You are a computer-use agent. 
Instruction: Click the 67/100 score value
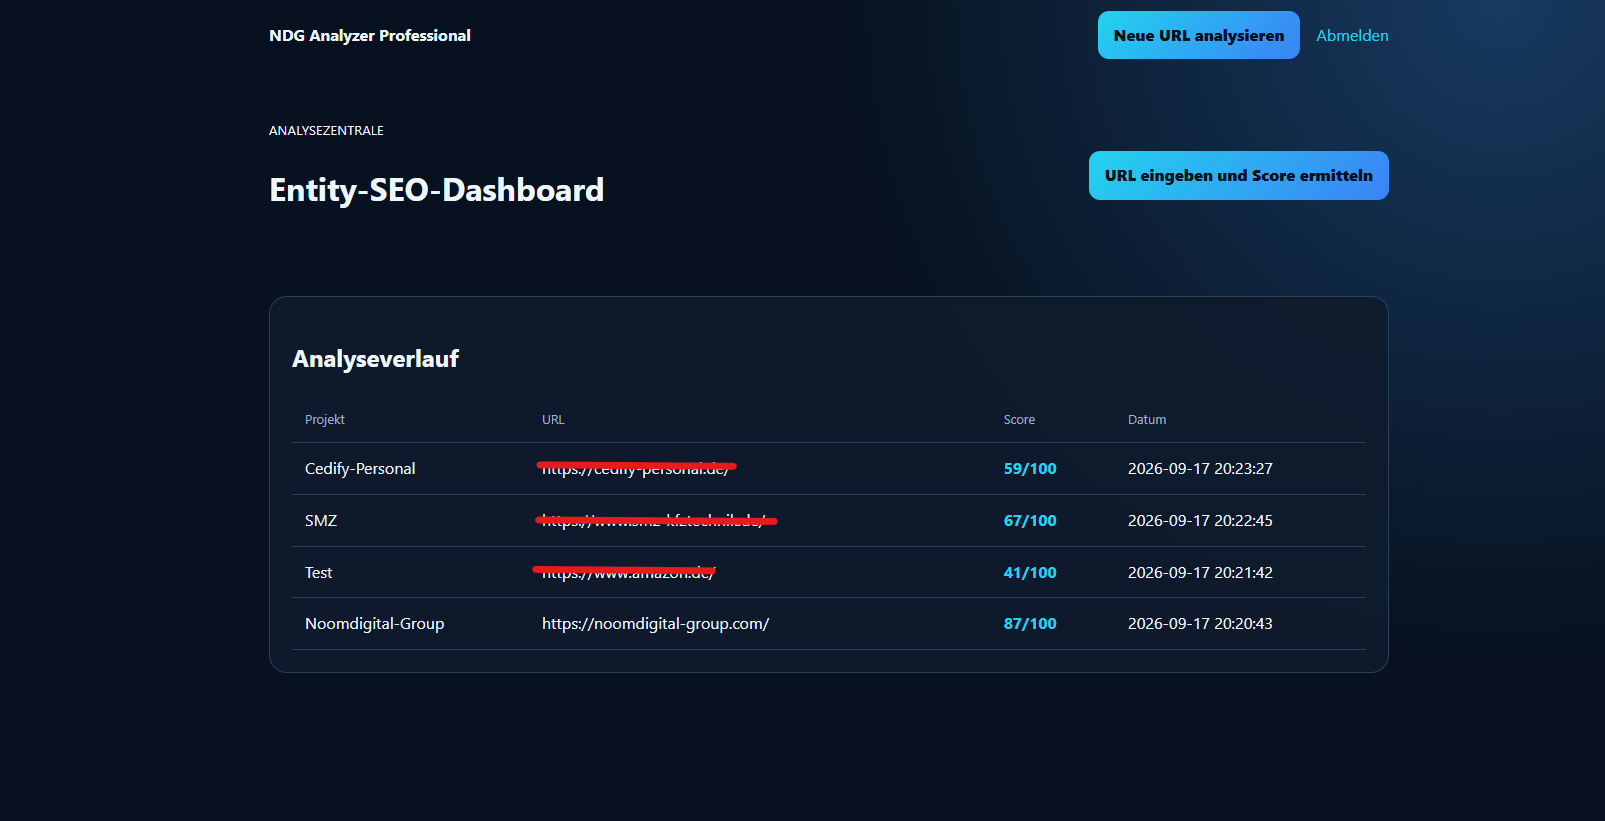1030,520
